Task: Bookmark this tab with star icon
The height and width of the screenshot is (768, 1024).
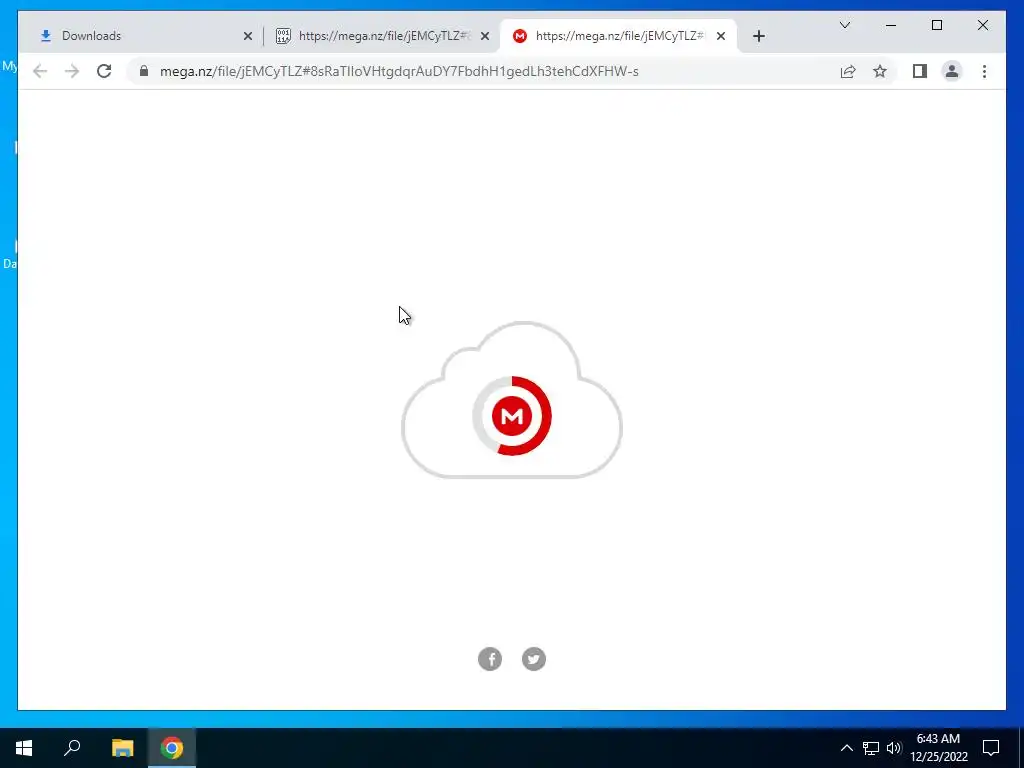Action: [880, 71]
